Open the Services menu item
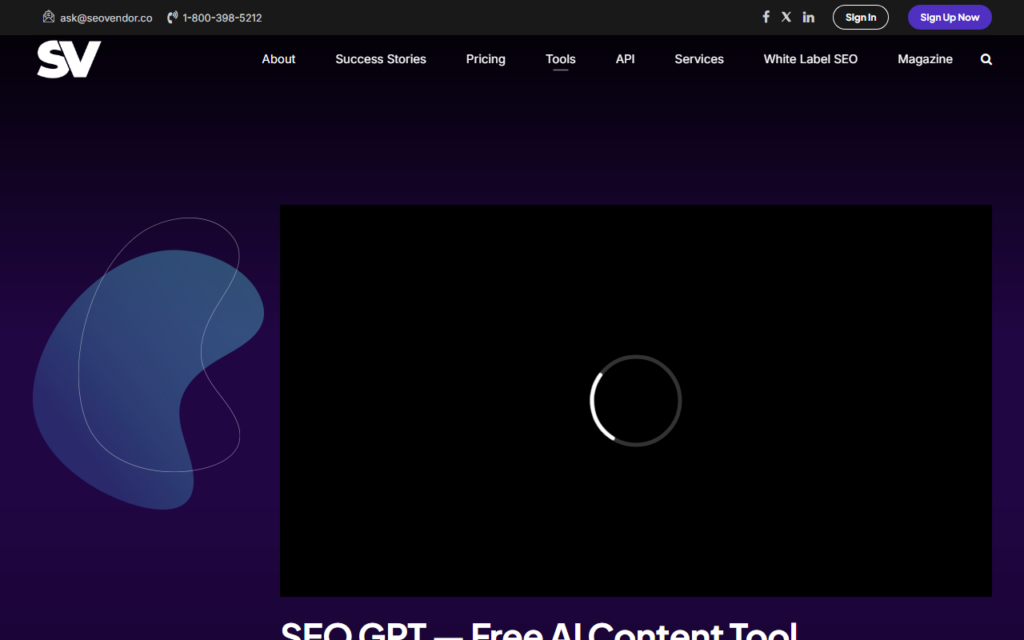 699,59
